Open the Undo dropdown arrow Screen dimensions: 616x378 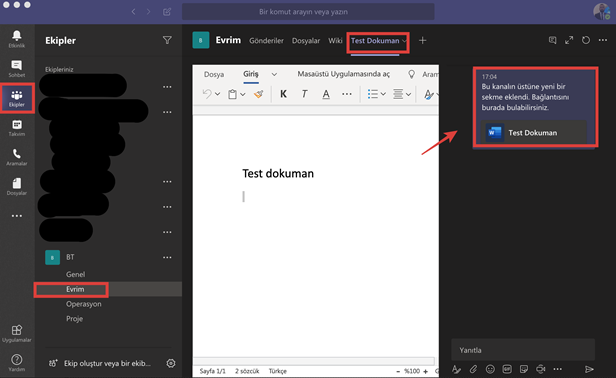click(217, 94)
